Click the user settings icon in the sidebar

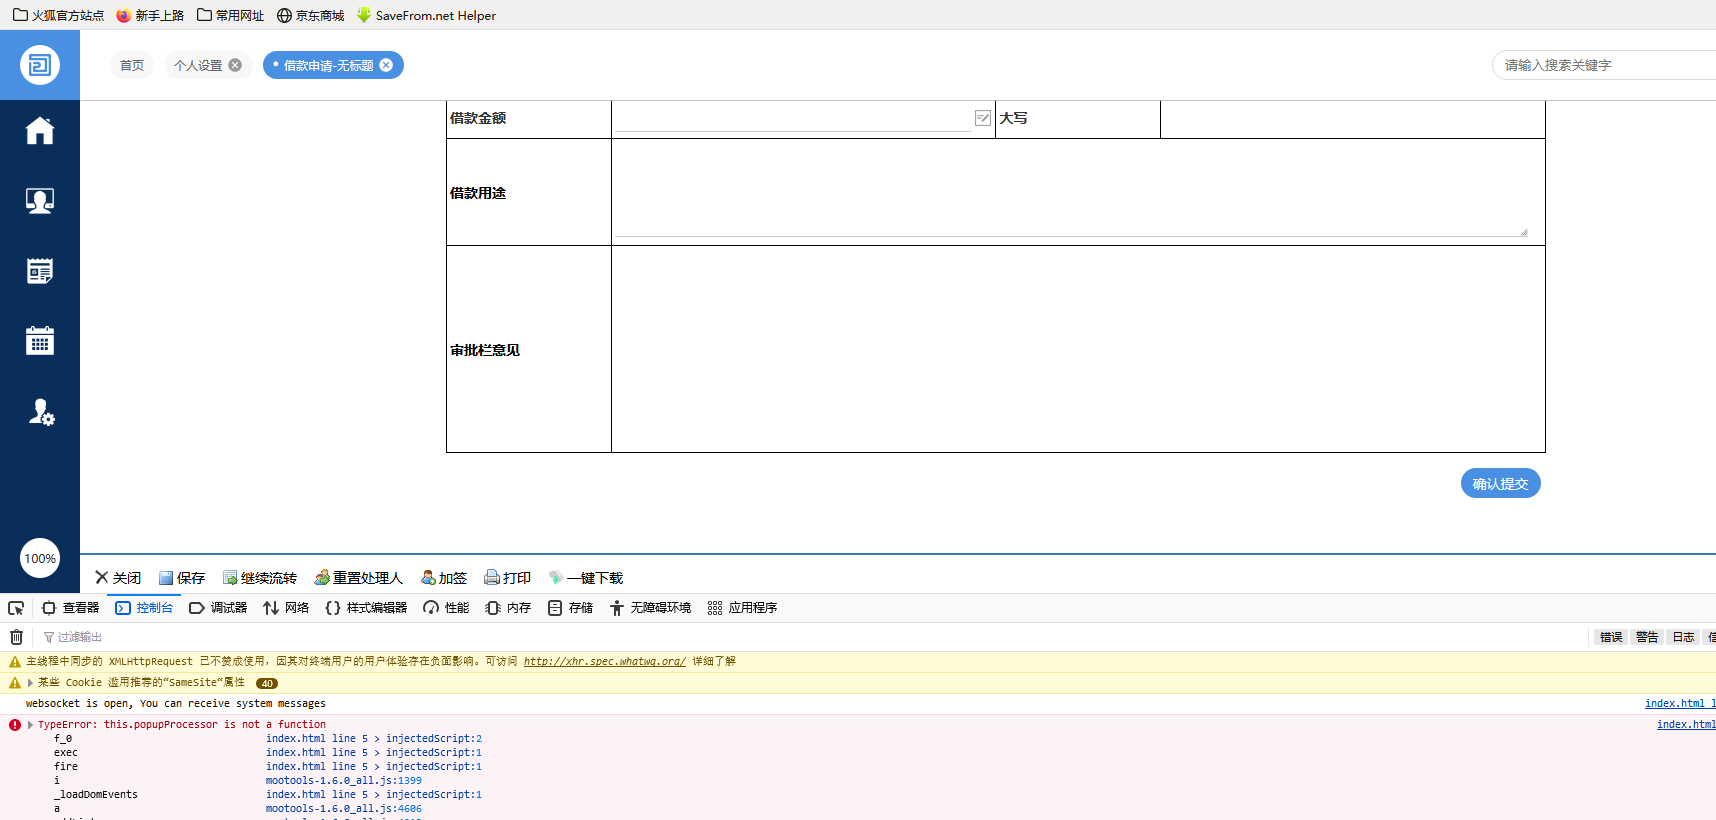pos(40,412)
